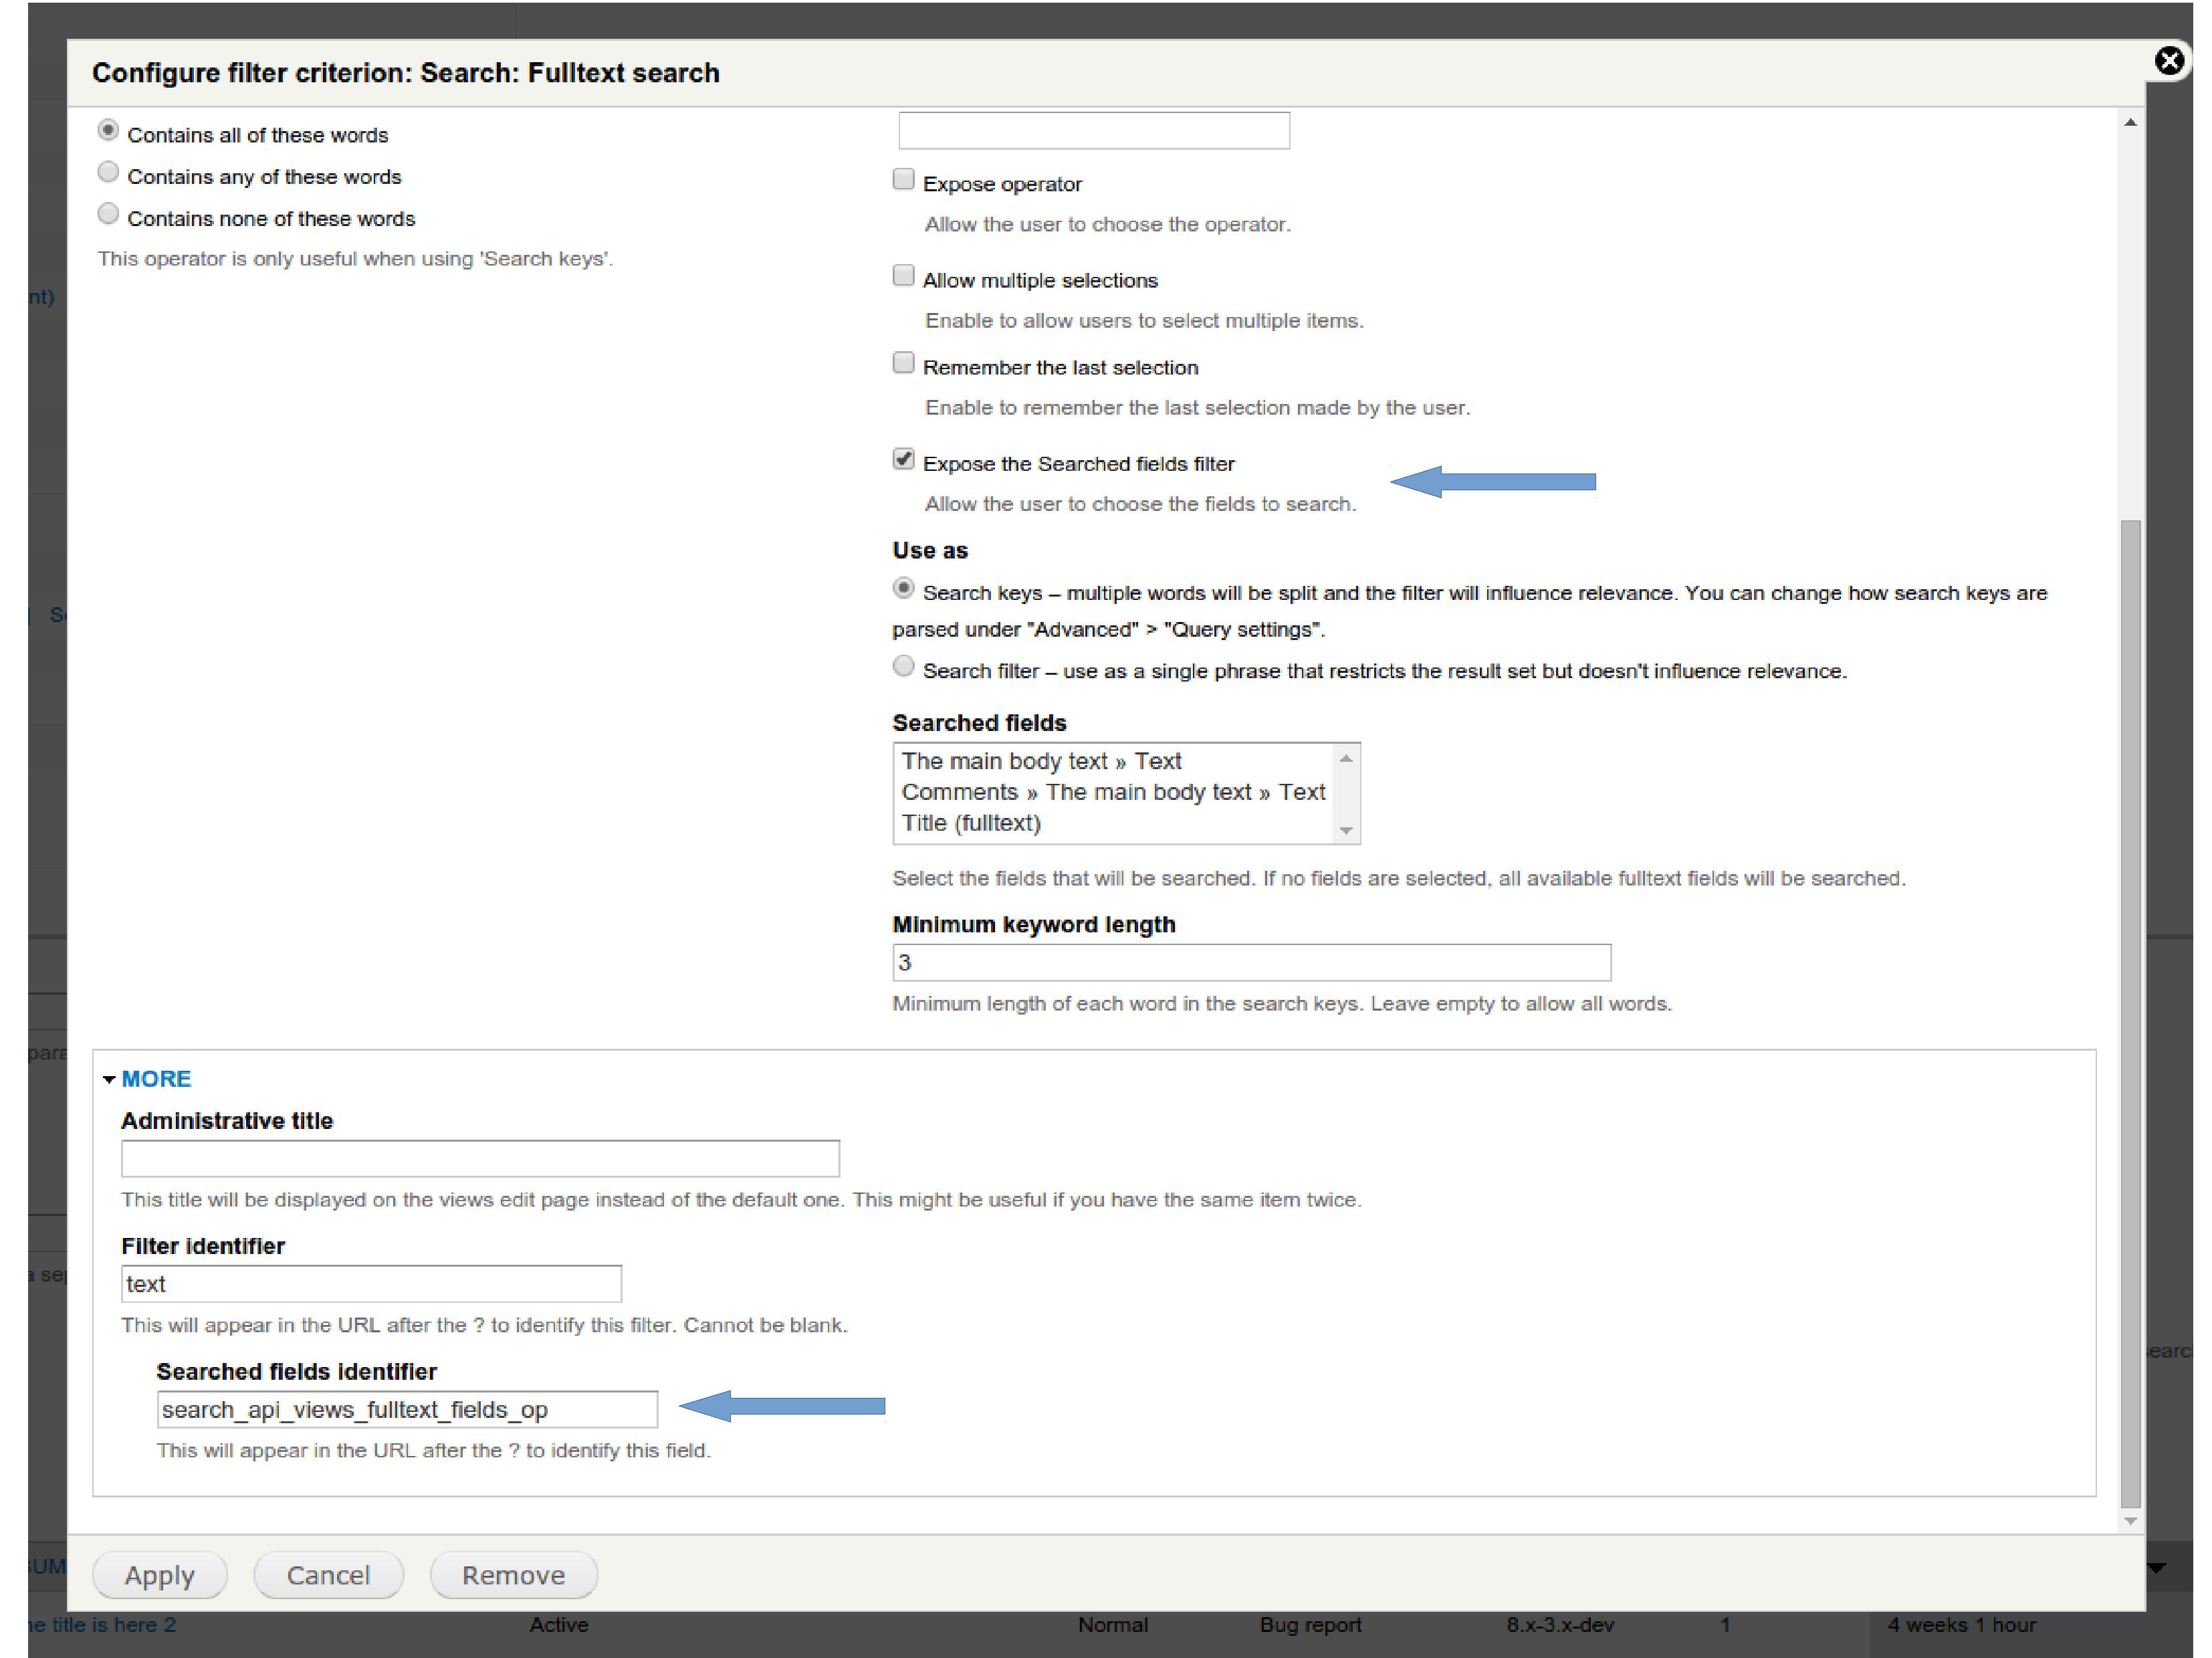Remove this filter criterion
The height and width of the screenshot is (1658, 2212).
click(x=513, y=1575)
